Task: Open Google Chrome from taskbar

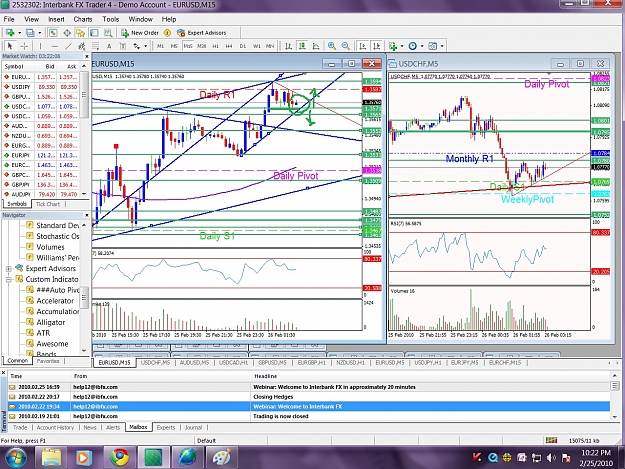Action: point(120,457)
